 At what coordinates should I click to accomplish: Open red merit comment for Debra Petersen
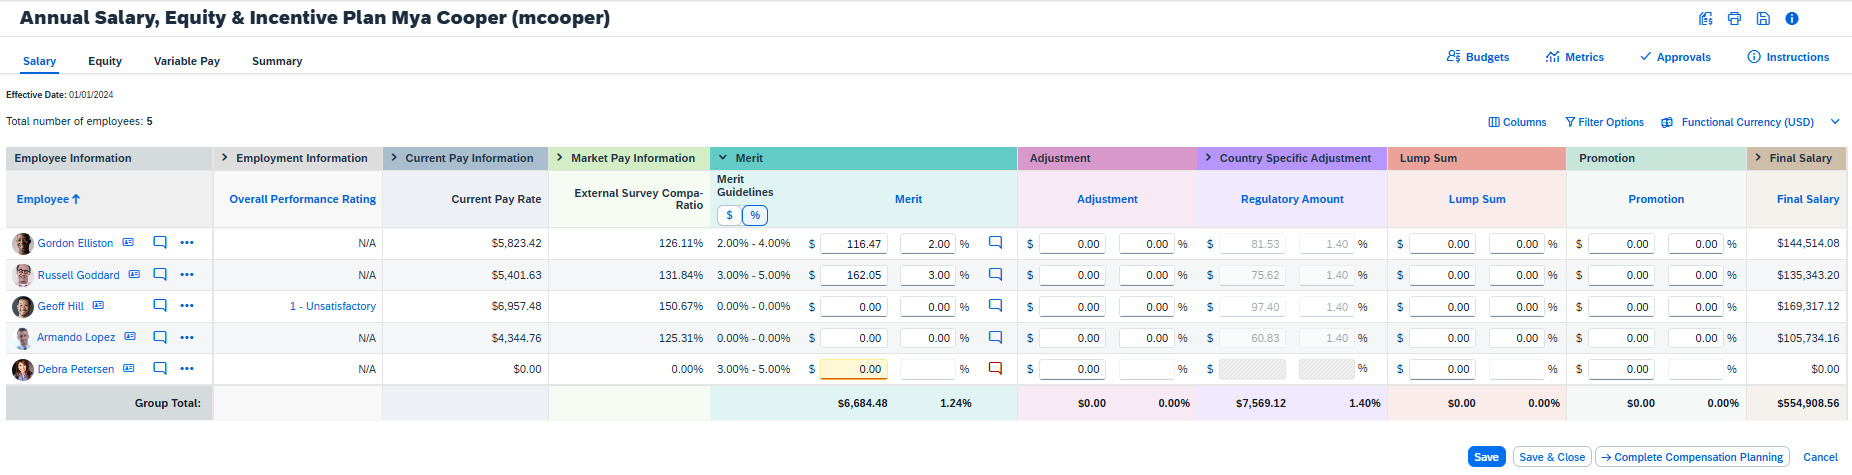pyautogui.click(x=995, y=369)
